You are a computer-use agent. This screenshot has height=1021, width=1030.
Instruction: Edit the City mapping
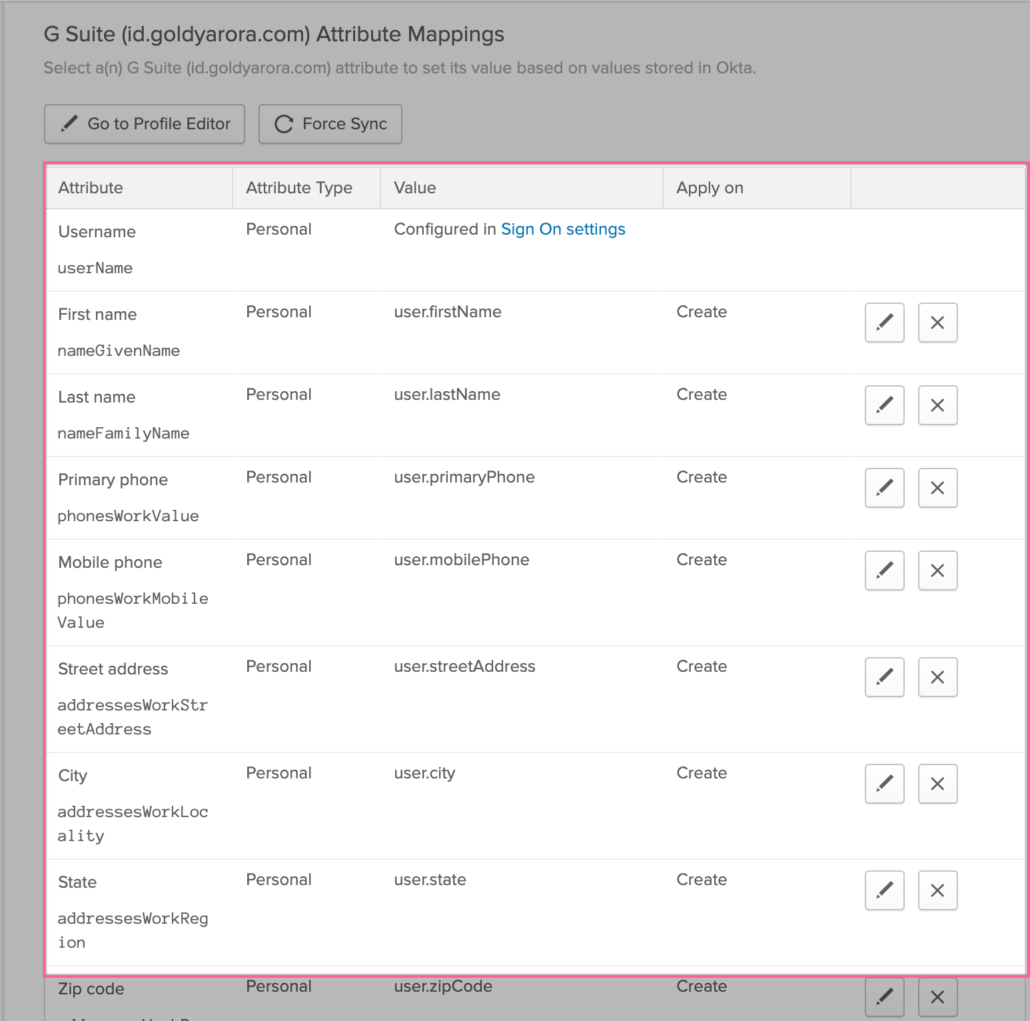pos(884,784)
